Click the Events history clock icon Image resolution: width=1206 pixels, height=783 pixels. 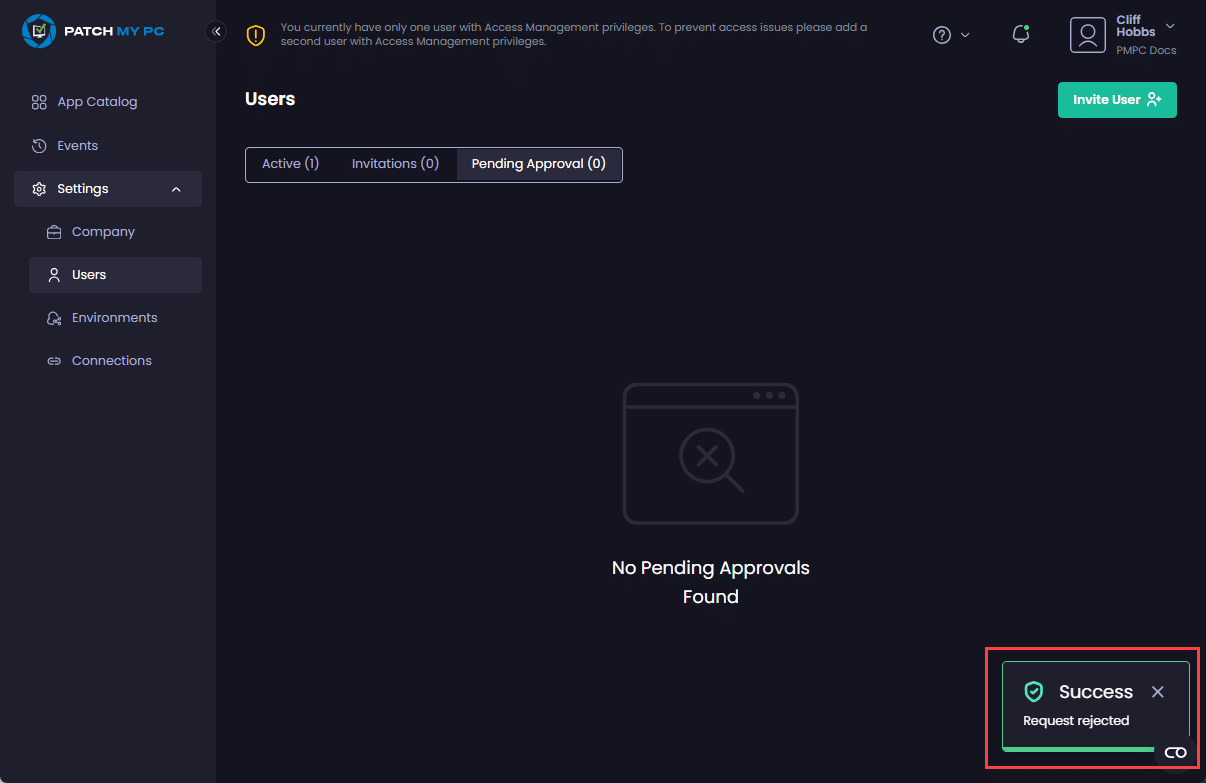tap(39, 146)
